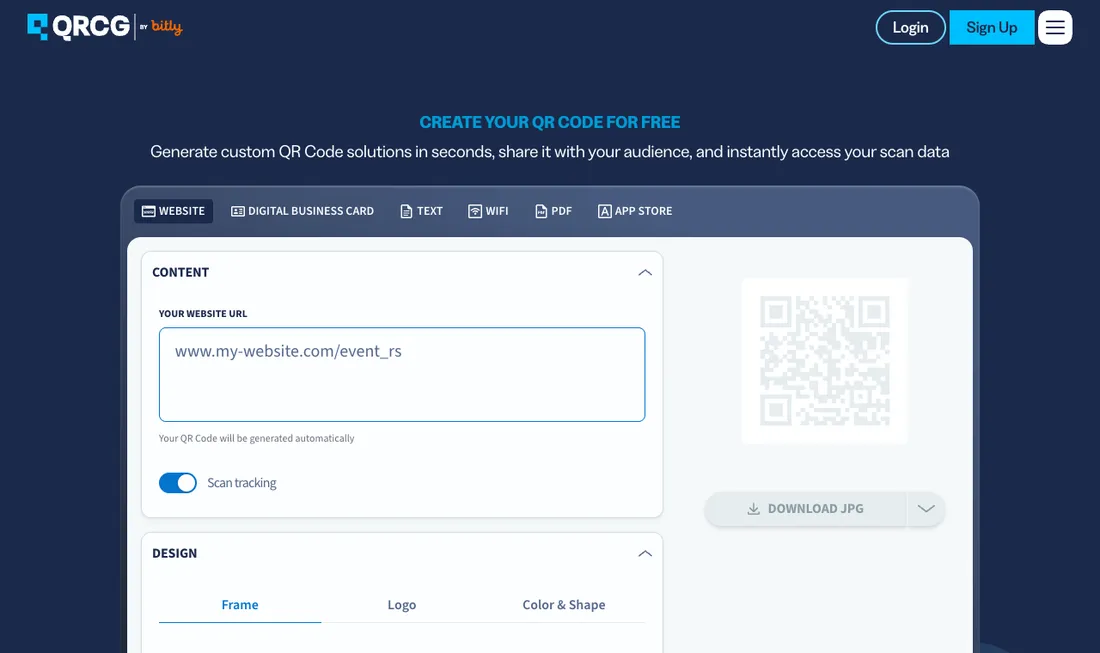Select the Digital Business Card tab
Screen dimensions: 1100x653
click(x=302, y=211)
